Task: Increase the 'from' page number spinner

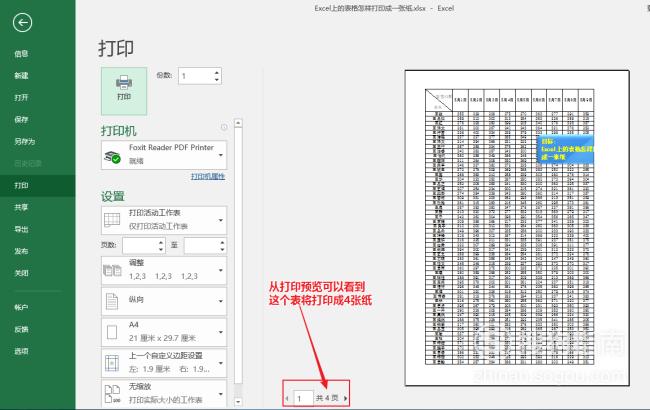Action: [x=161, y=242]
